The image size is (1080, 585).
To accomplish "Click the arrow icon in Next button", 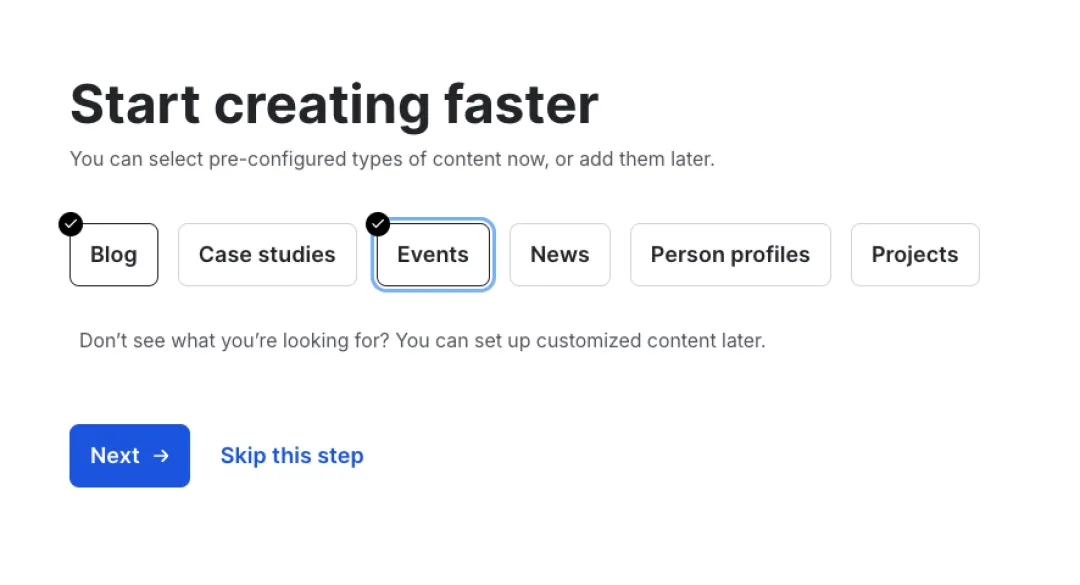I will click(x=161, y=456).
